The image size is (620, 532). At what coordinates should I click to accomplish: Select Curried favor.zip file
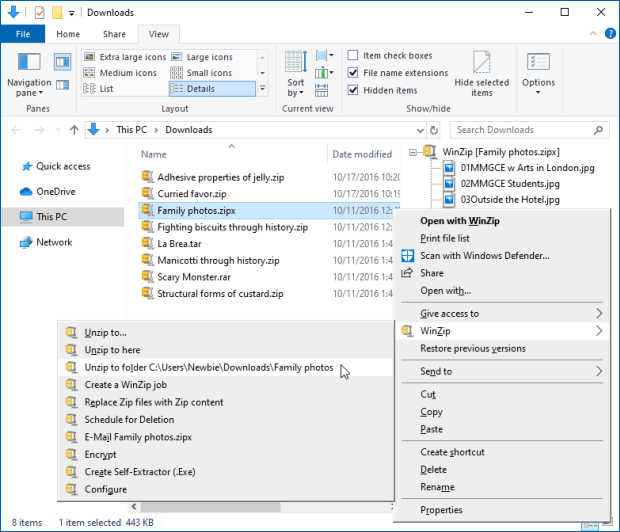coord(192,194)
